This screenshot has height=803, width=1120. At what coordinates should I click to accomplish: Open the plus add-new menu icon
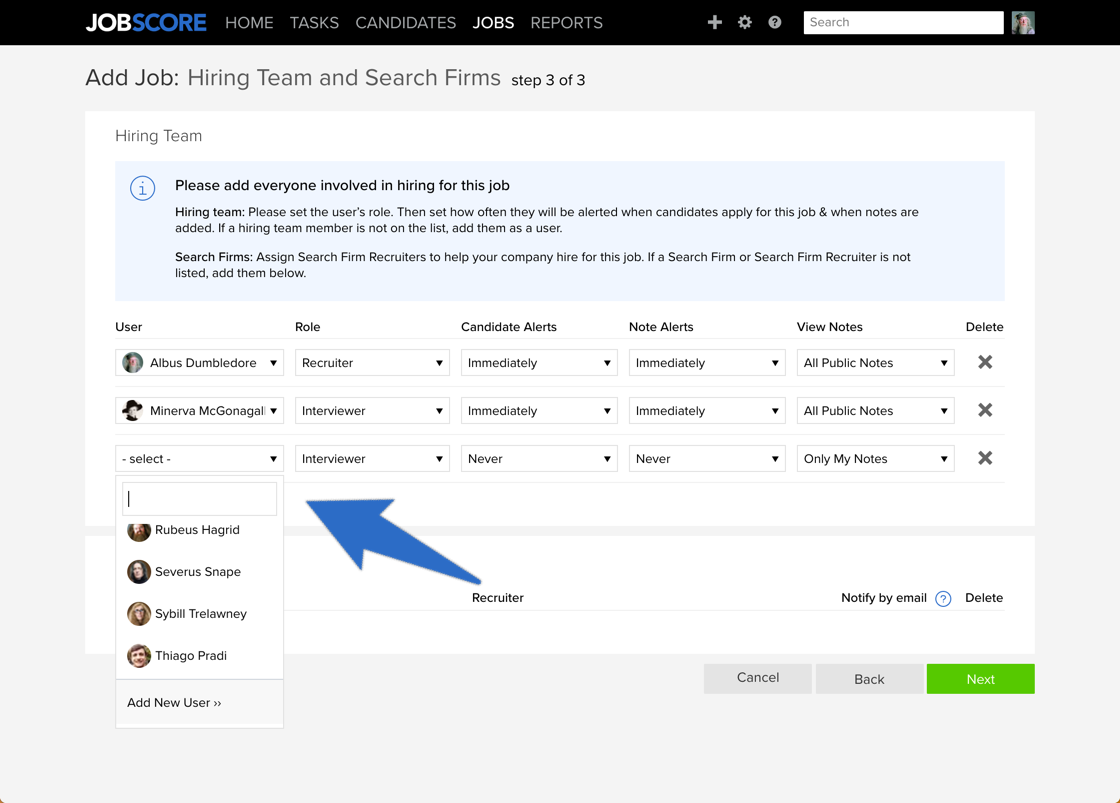coord(714,22)
